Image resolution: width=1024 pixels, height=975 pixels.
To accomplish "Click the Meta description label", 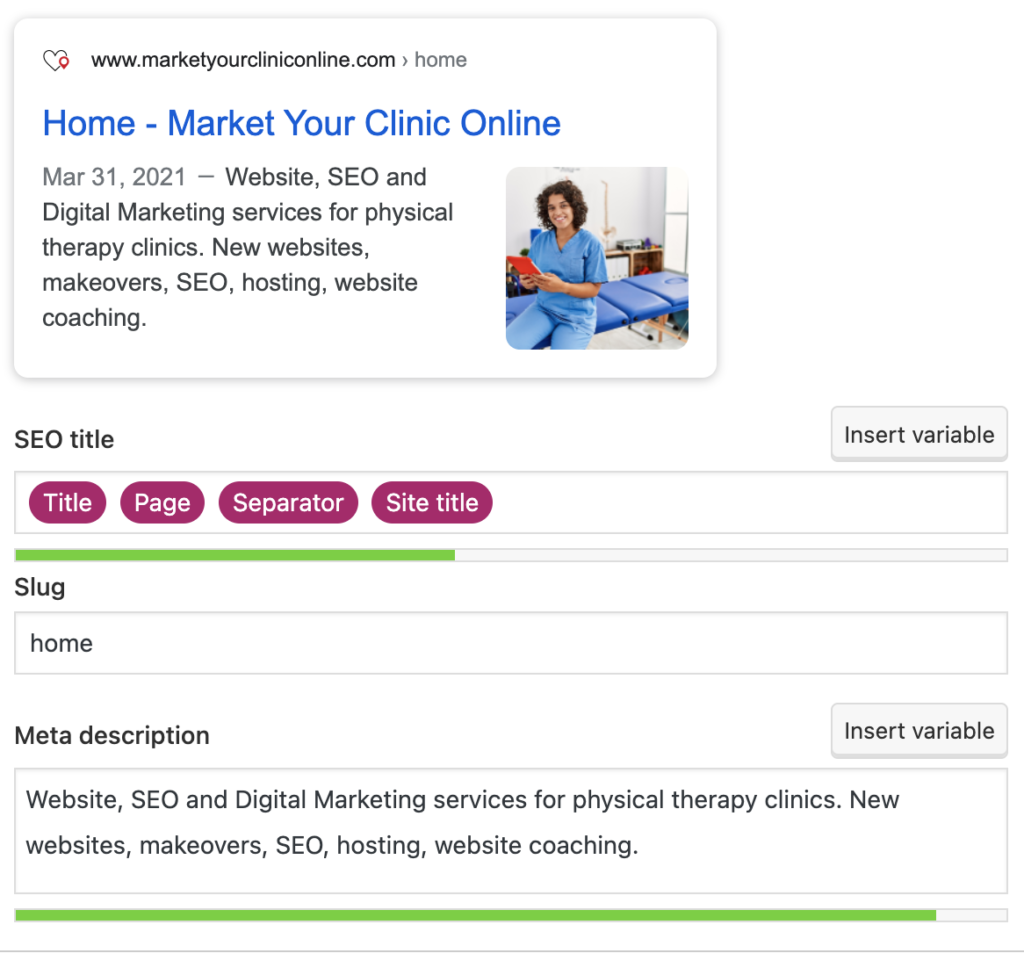I will pos(112,735).
